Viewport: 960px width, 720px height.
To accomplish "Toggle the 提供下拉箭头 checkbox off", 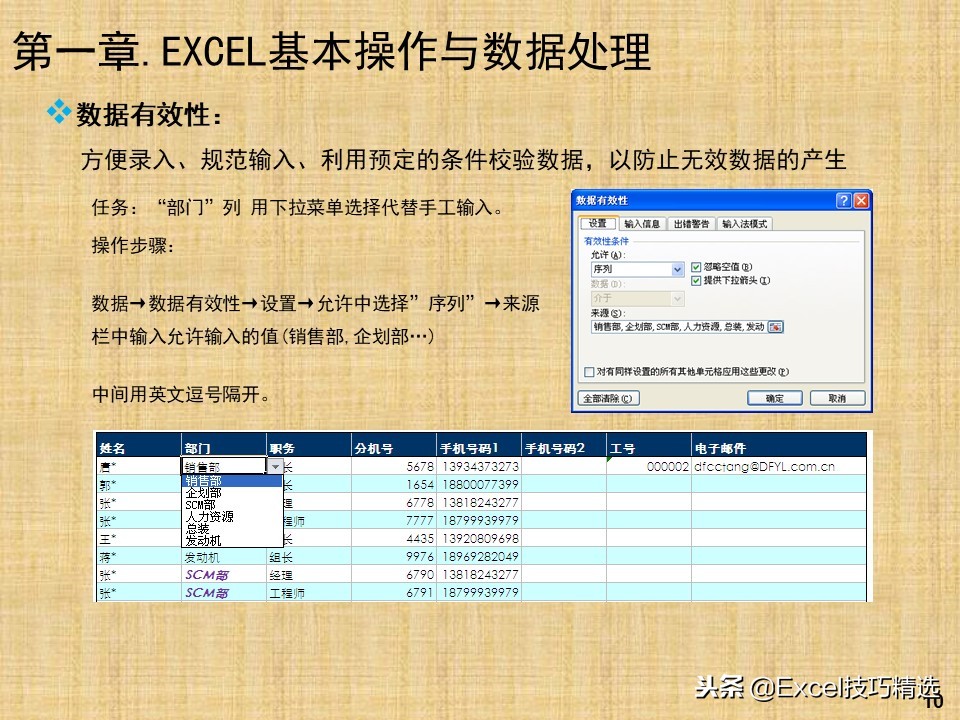I will pos(696,280).
